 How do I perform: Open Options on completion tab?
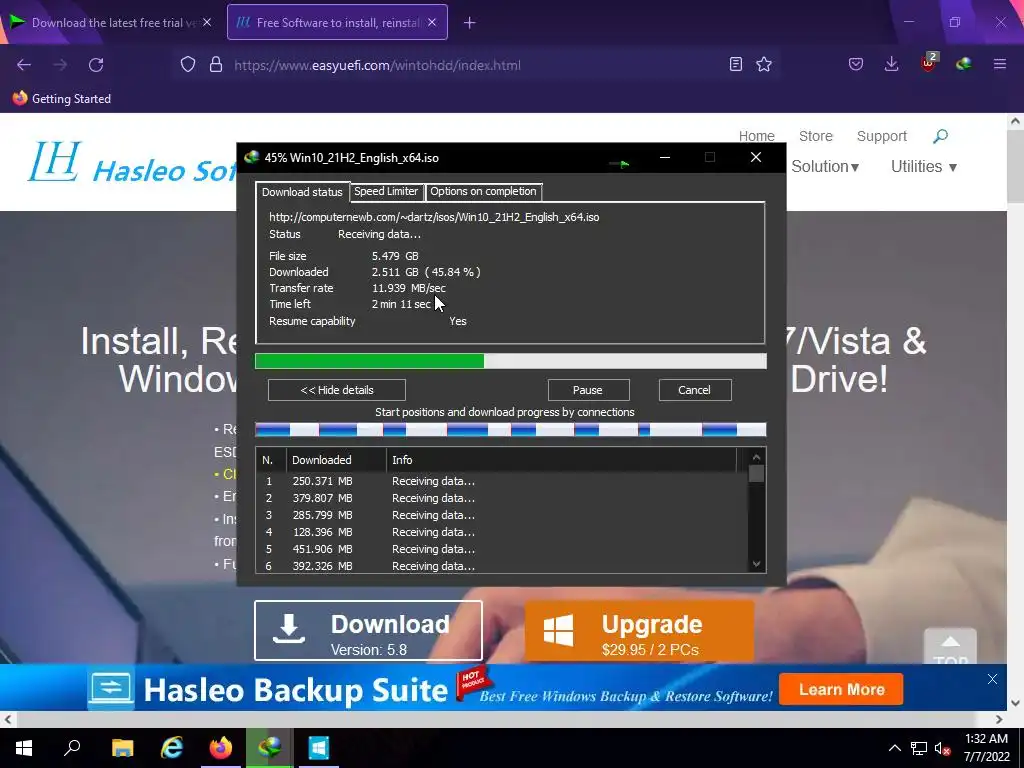[483, 191]
